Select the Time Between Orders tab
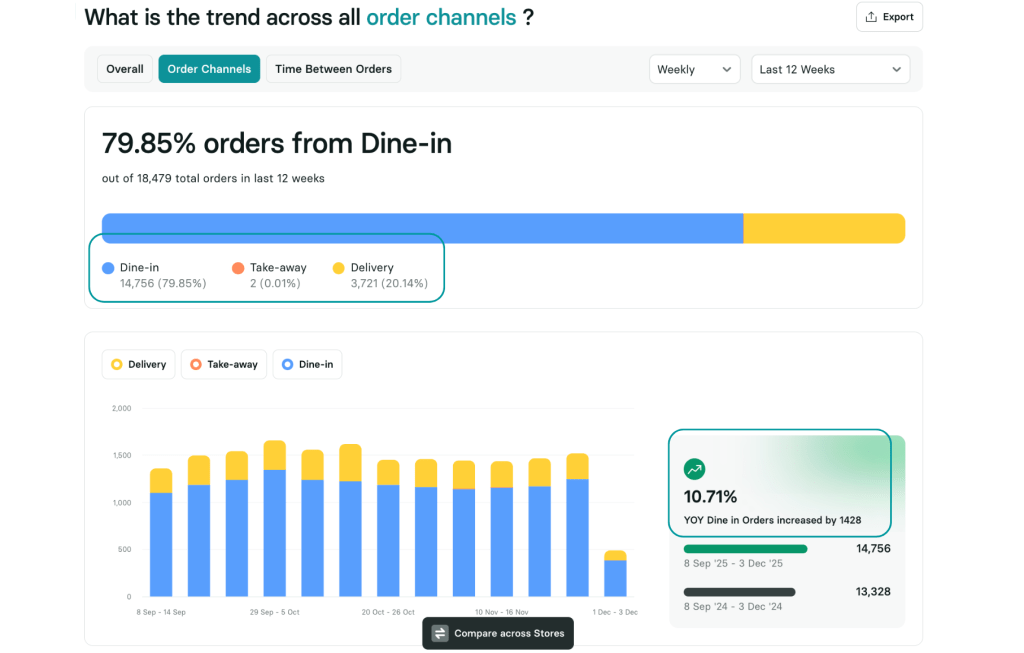The image size is (1024, 653). (332, 68)
